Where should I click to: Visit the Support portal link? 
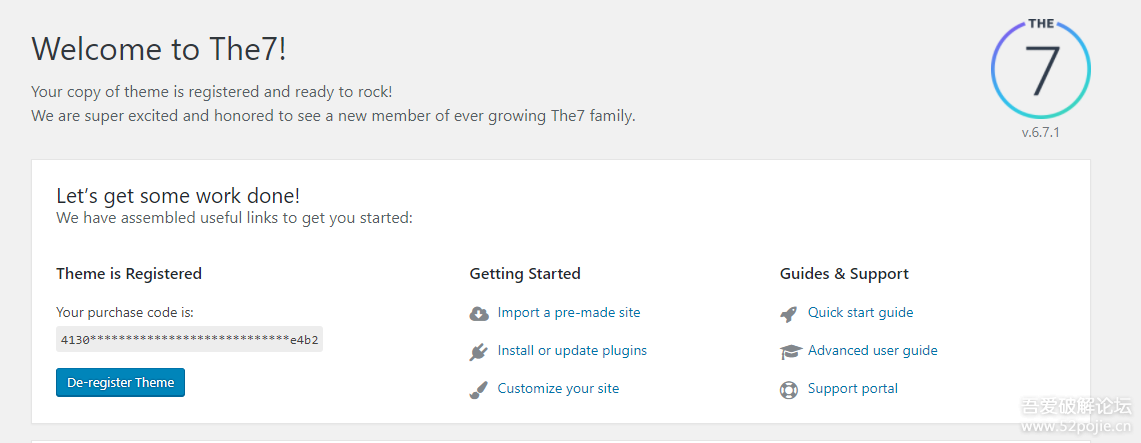tap(853, 389)
